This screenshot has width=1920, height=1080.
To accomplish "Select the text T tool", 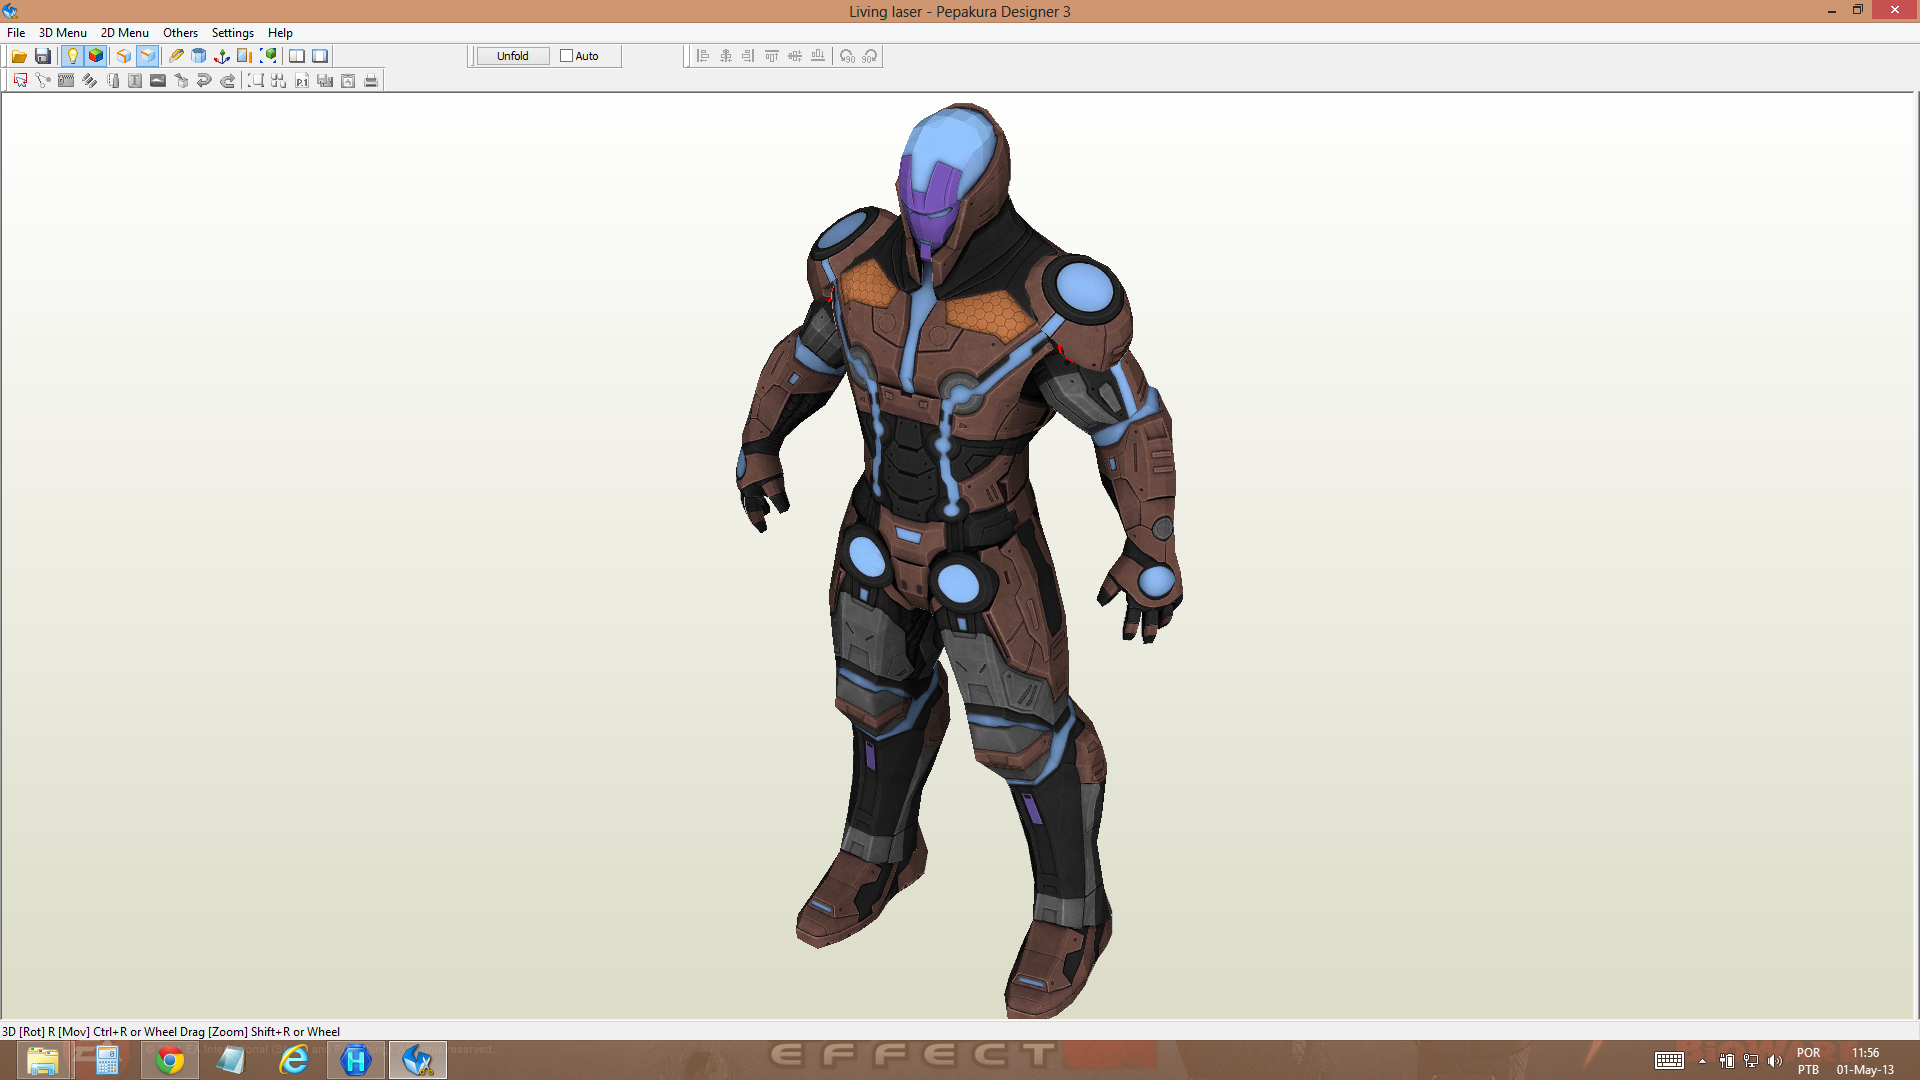I will point(135,81).
